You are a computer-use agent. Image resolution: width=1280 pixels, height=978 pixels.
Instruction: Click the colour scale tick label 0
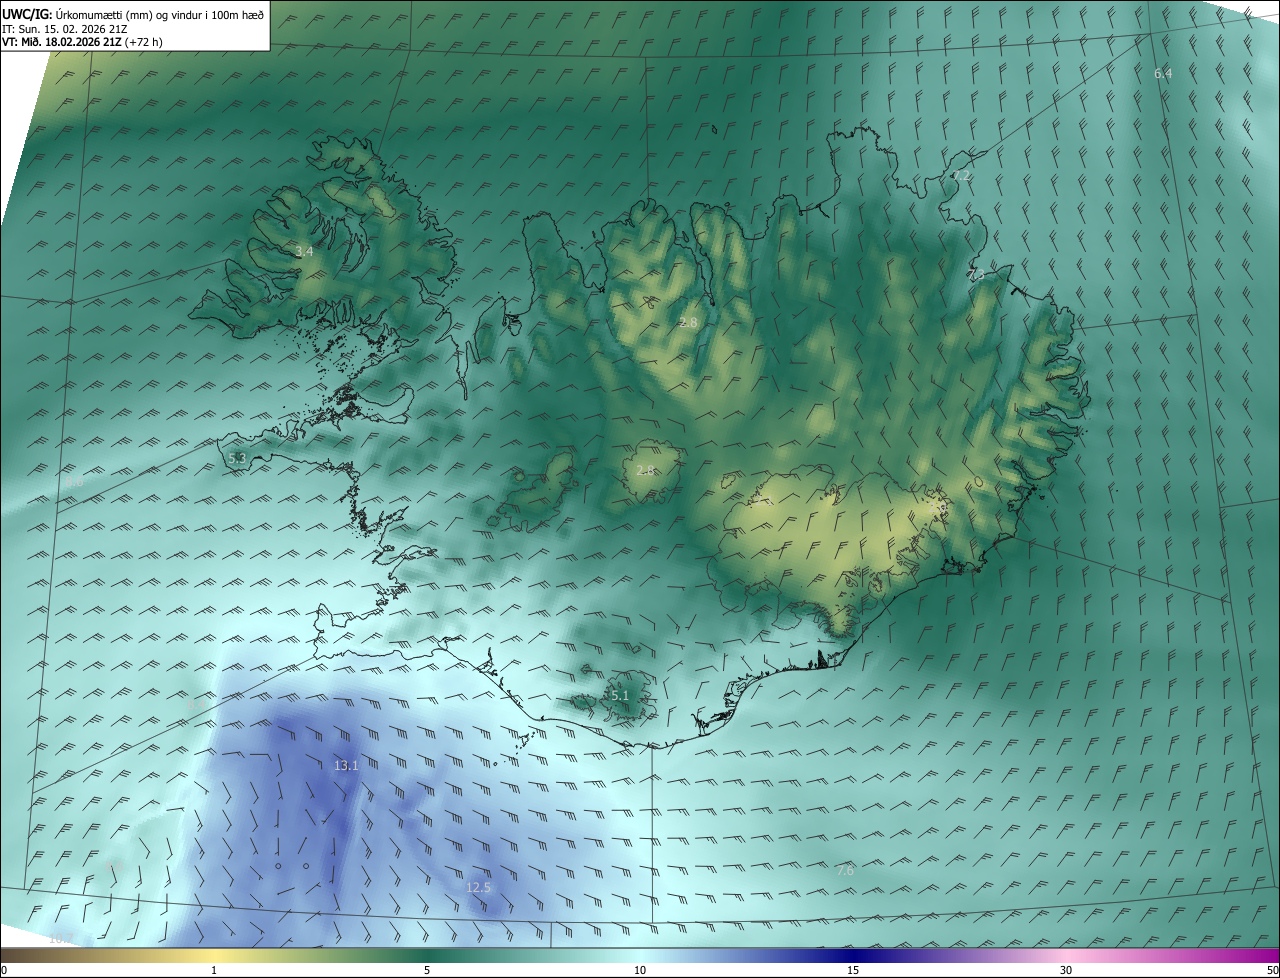click(x=3, y=970)
